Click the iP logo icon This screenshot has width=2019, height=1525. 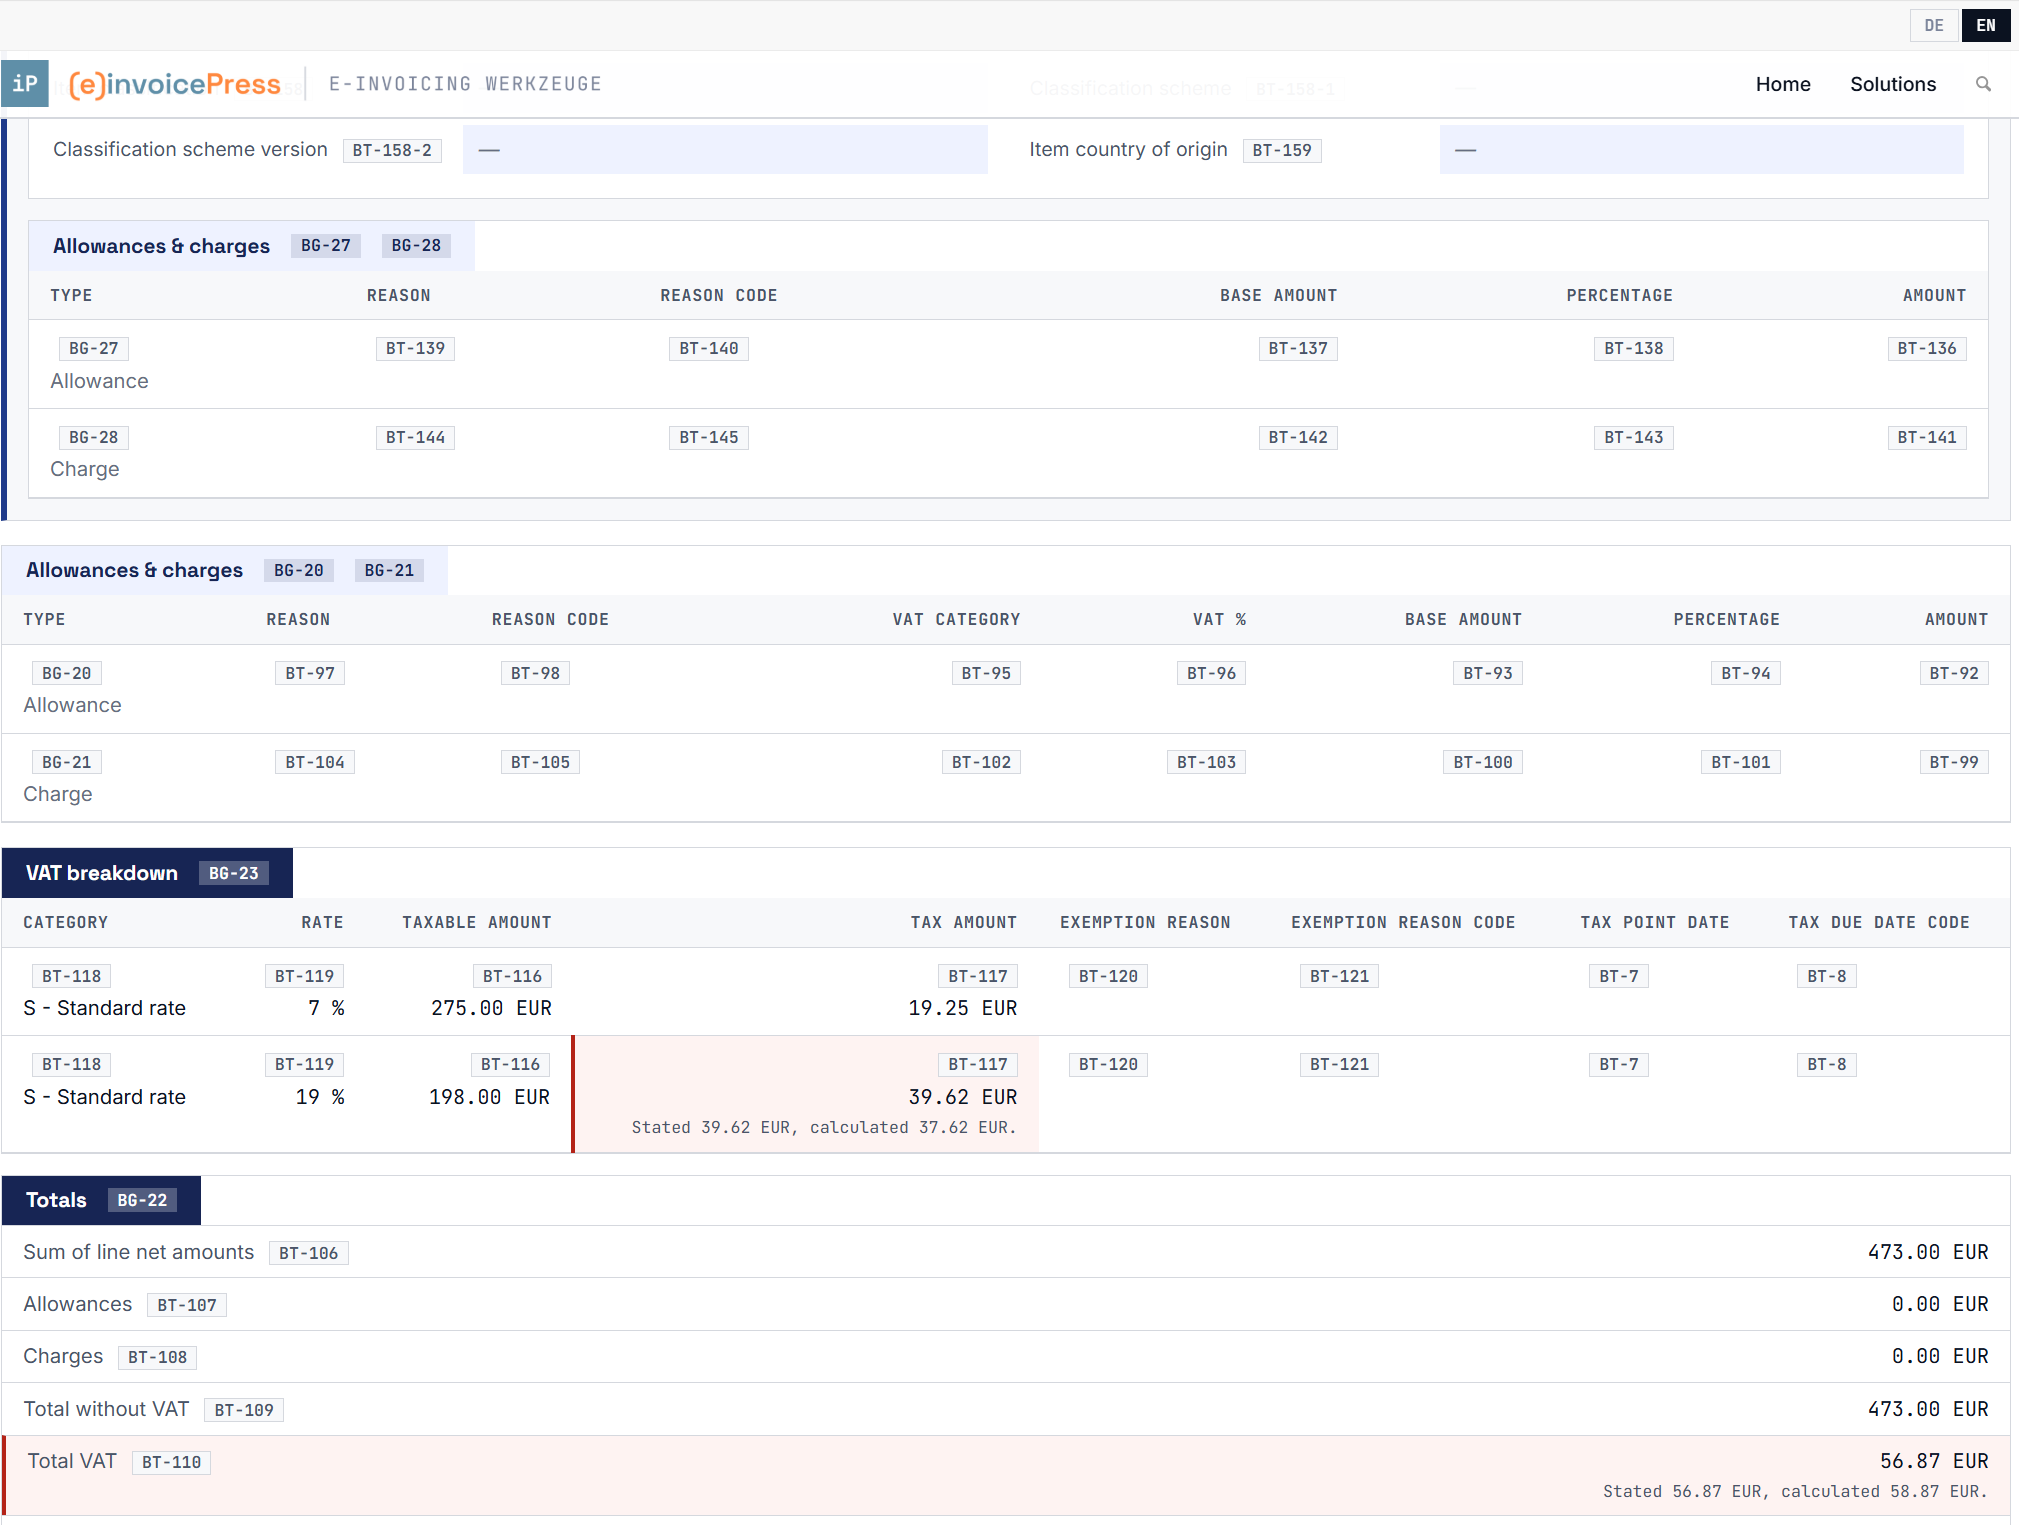point(25,83)
